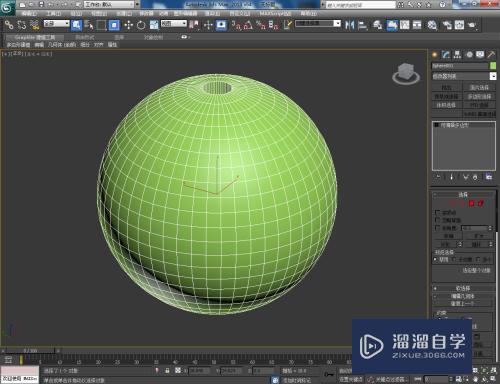Switch to Hierarchy command panel tab

(x=457, y=55)
